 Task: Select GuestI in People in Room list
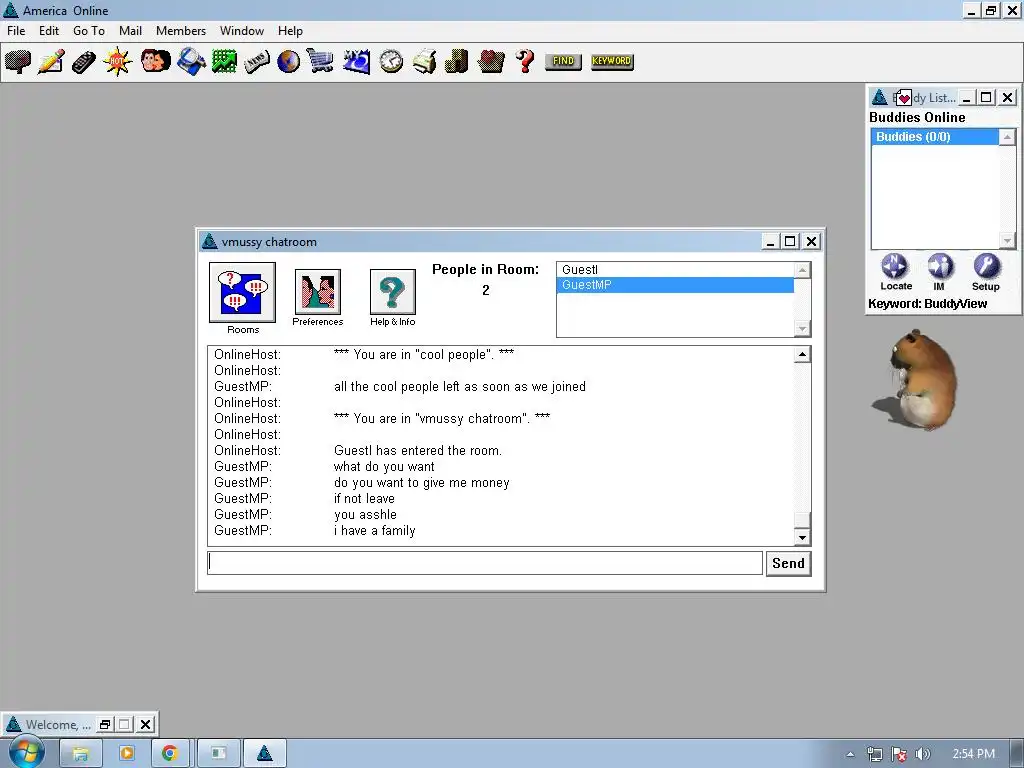point(675,270)
